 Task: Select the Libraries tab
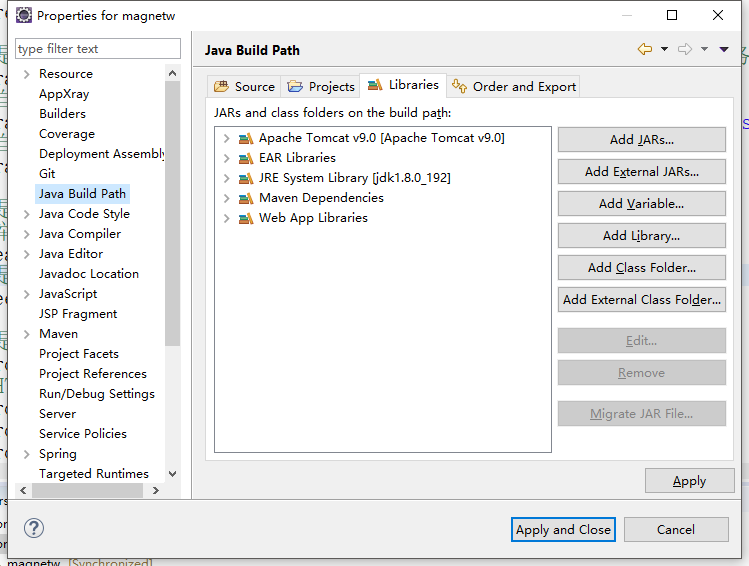403,85
